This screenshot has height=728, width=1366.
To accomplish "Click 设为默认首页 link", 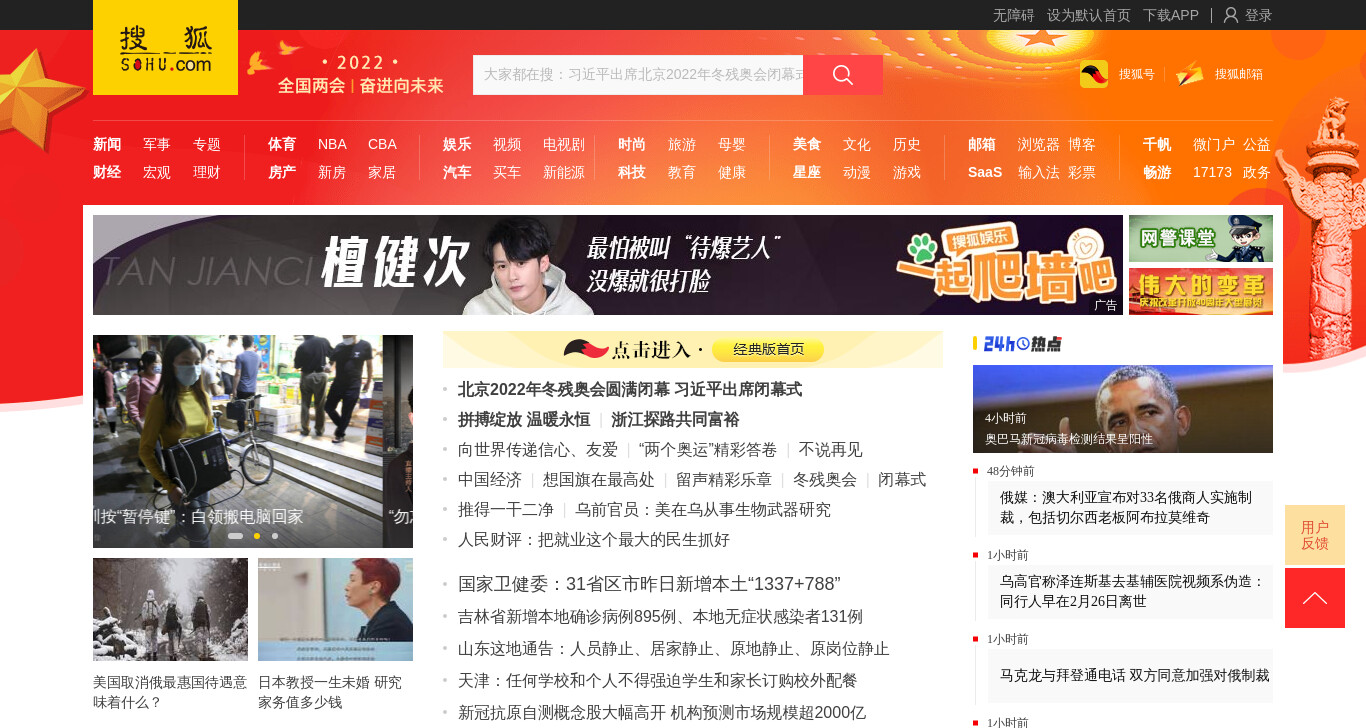I will coord(1089,15).
